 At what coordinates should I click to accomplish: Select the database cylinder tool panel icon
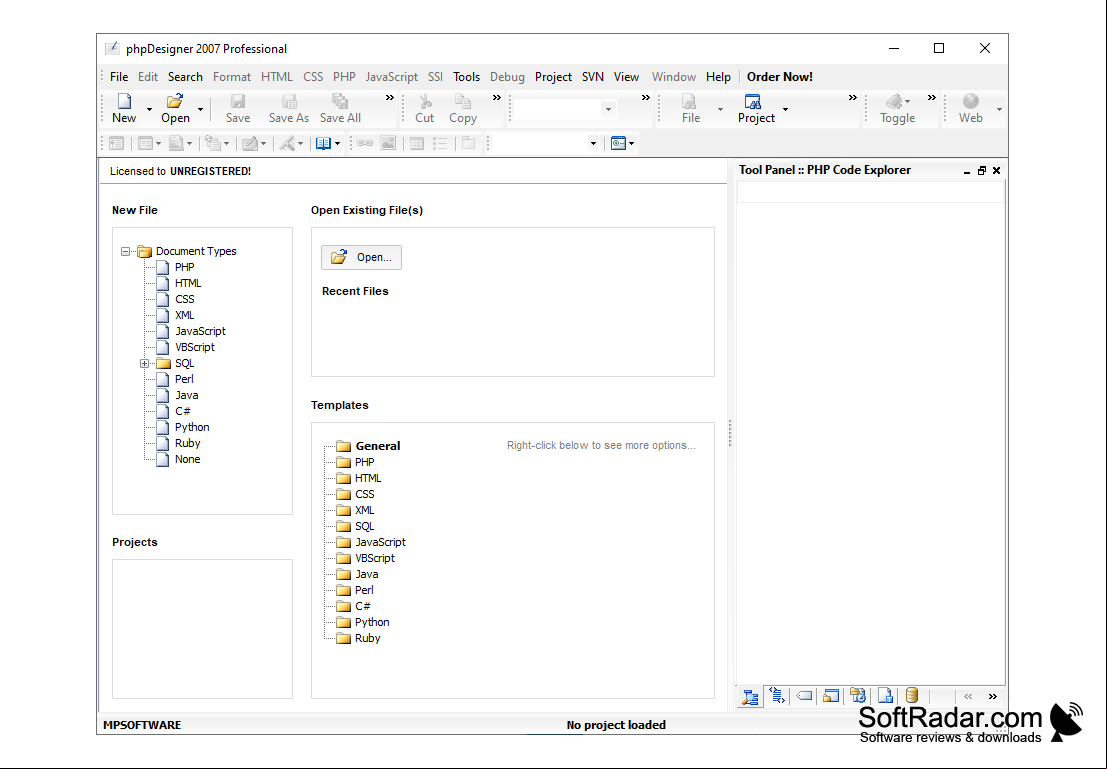[912, 696]
